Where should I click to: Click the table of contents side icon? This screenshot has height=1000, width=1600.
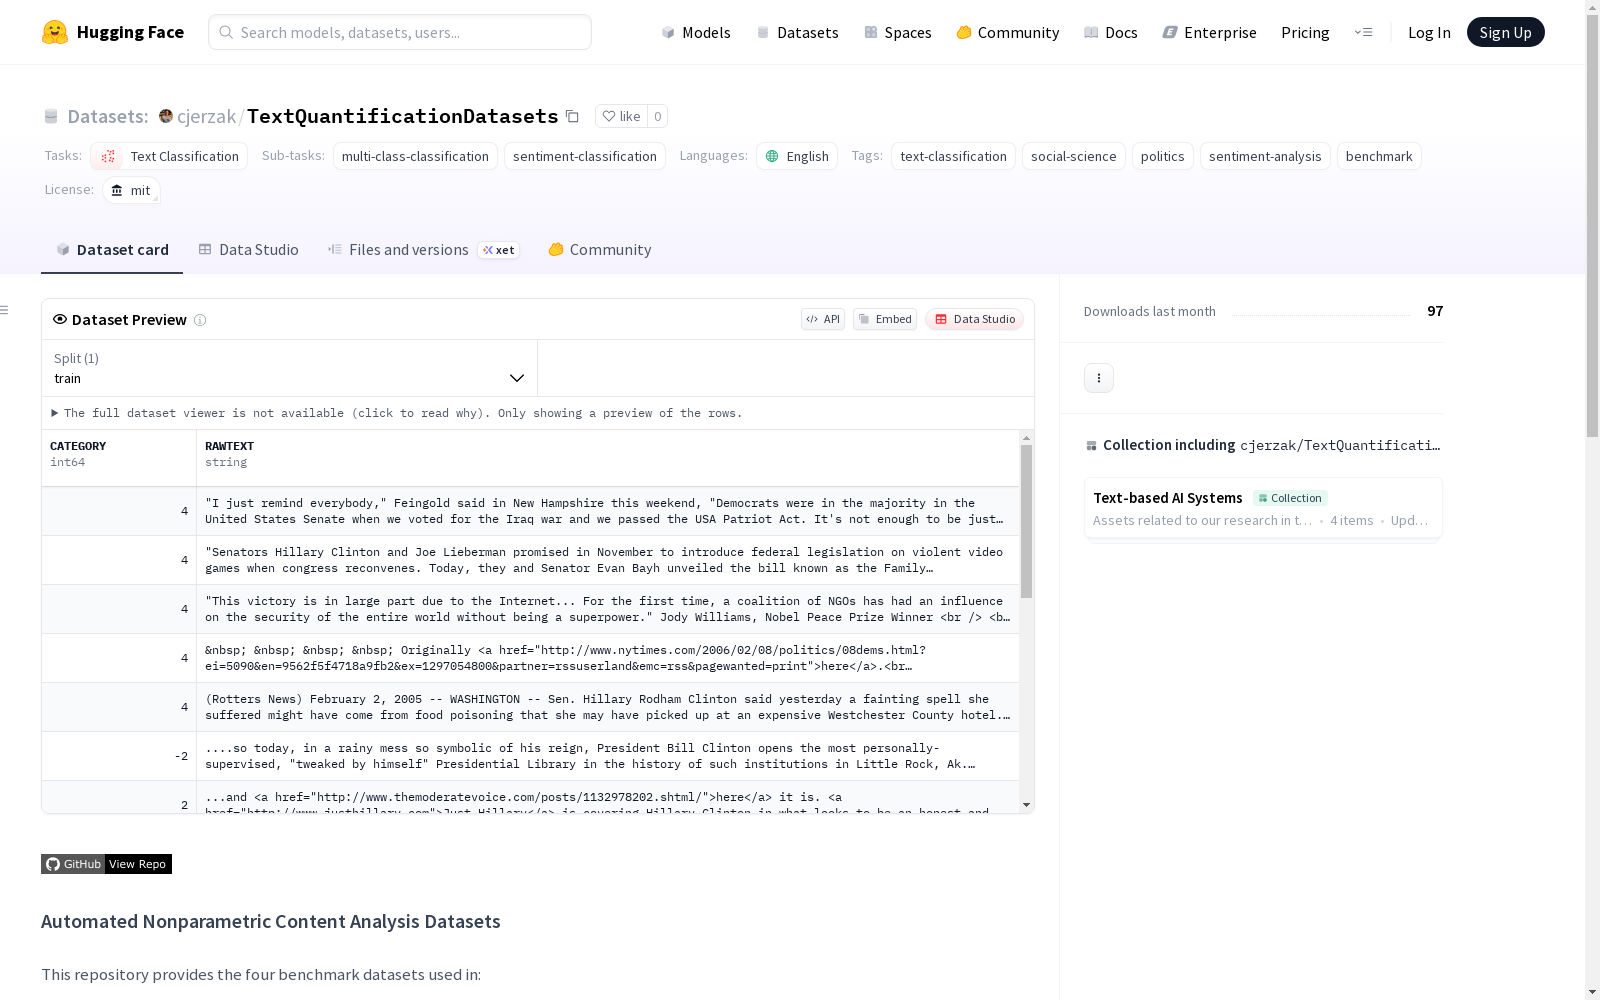5,310
